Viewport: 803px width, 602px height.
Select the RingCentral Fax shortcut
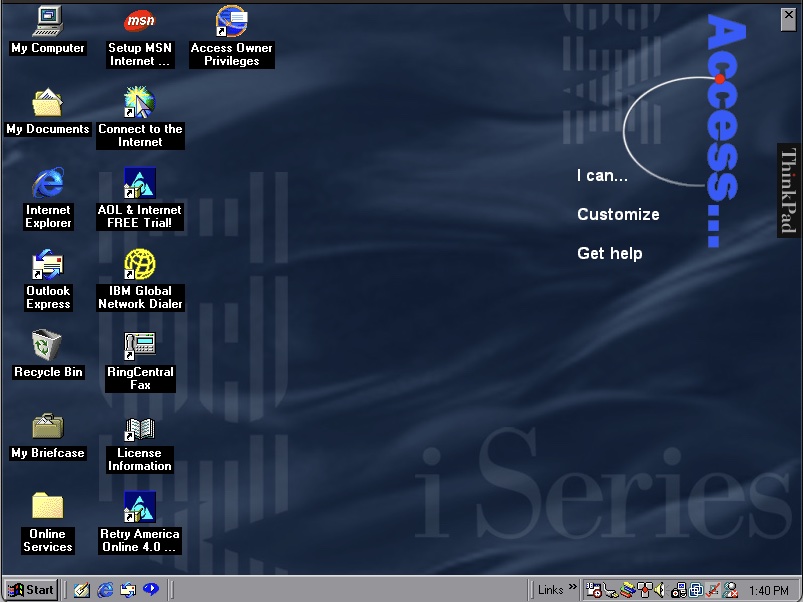click(x=139, y=346)
